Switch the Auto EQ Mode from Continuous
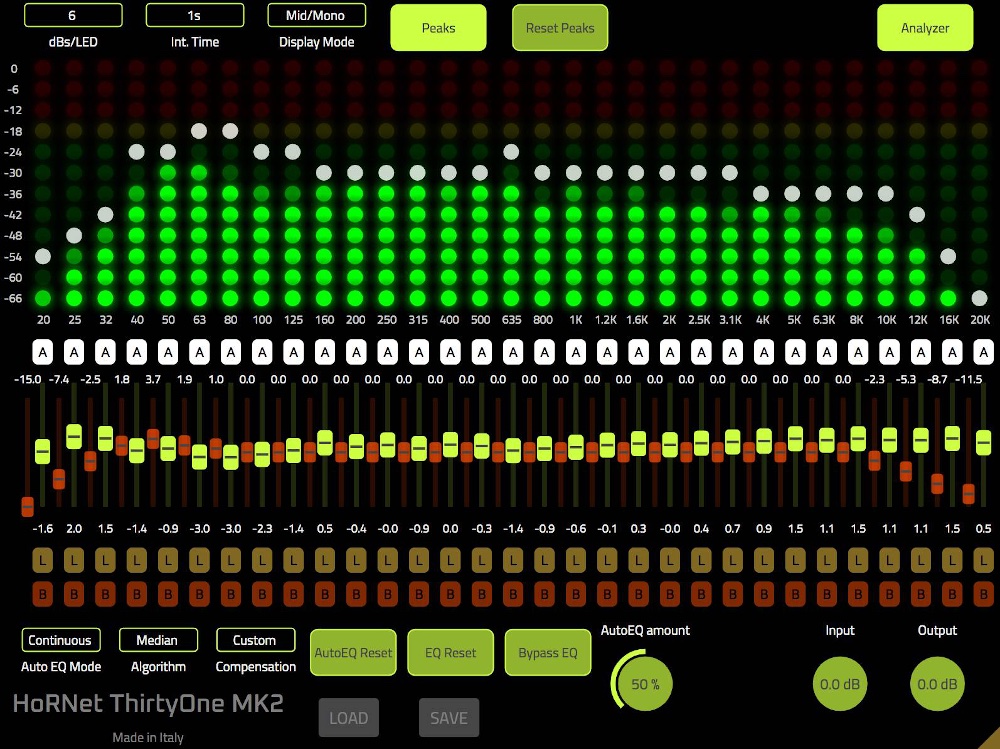1000x749 pixels. 60,640
